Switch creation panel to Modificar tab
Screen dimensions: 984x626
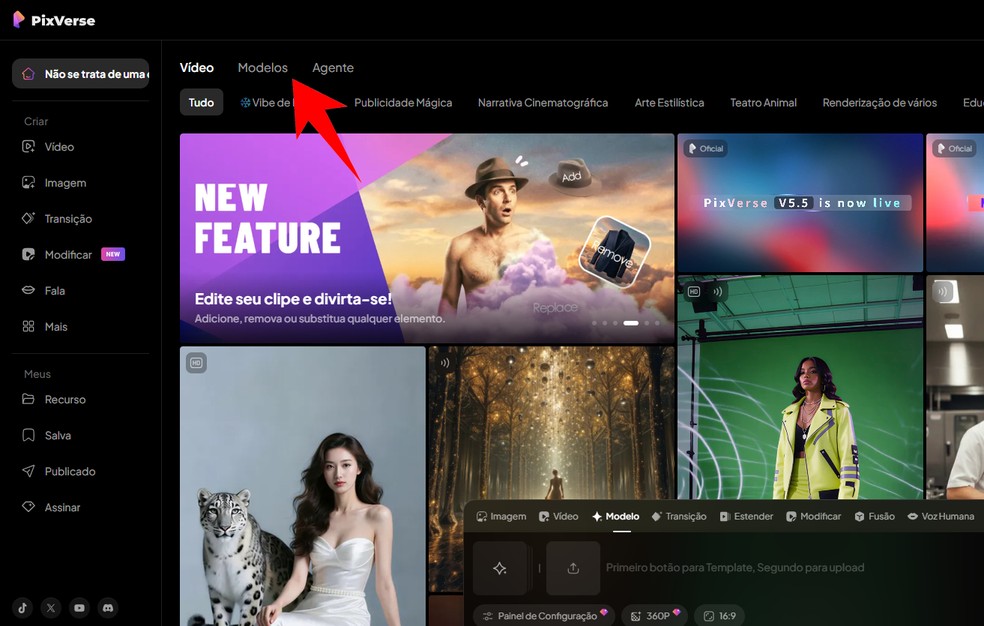click(813, 516)
